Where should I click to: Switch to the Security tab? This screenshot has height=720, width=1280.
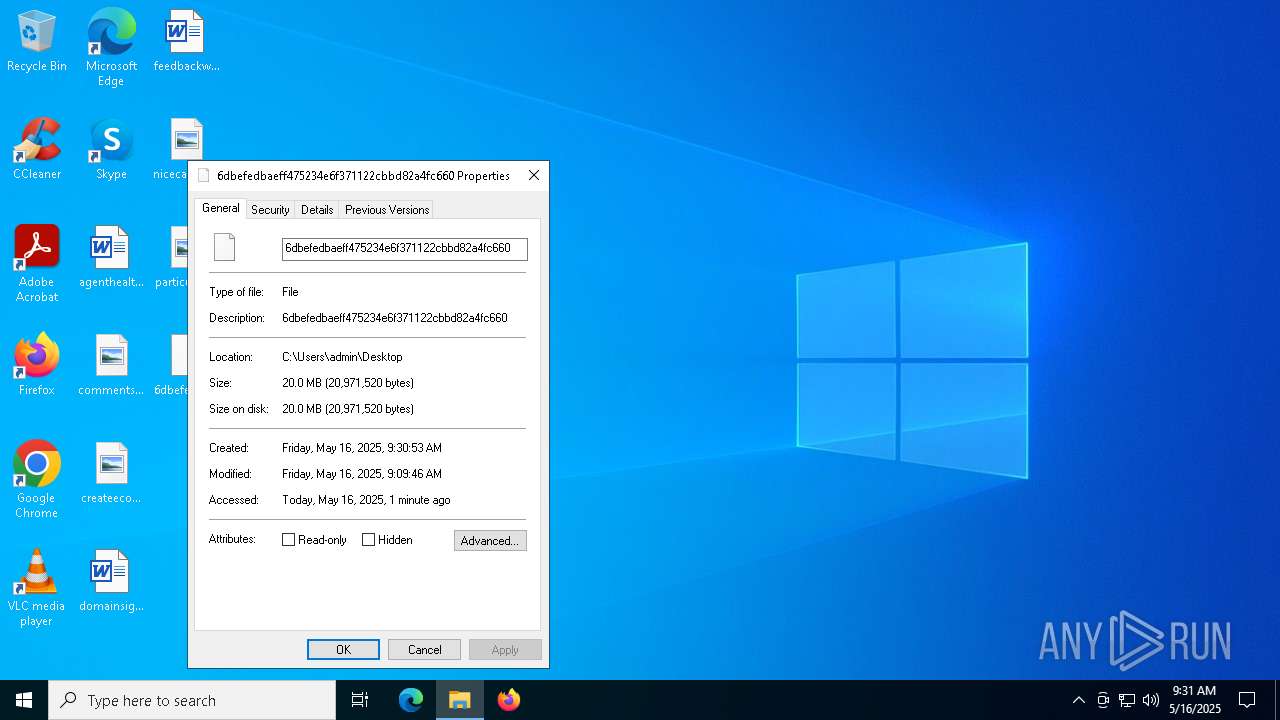270,210
